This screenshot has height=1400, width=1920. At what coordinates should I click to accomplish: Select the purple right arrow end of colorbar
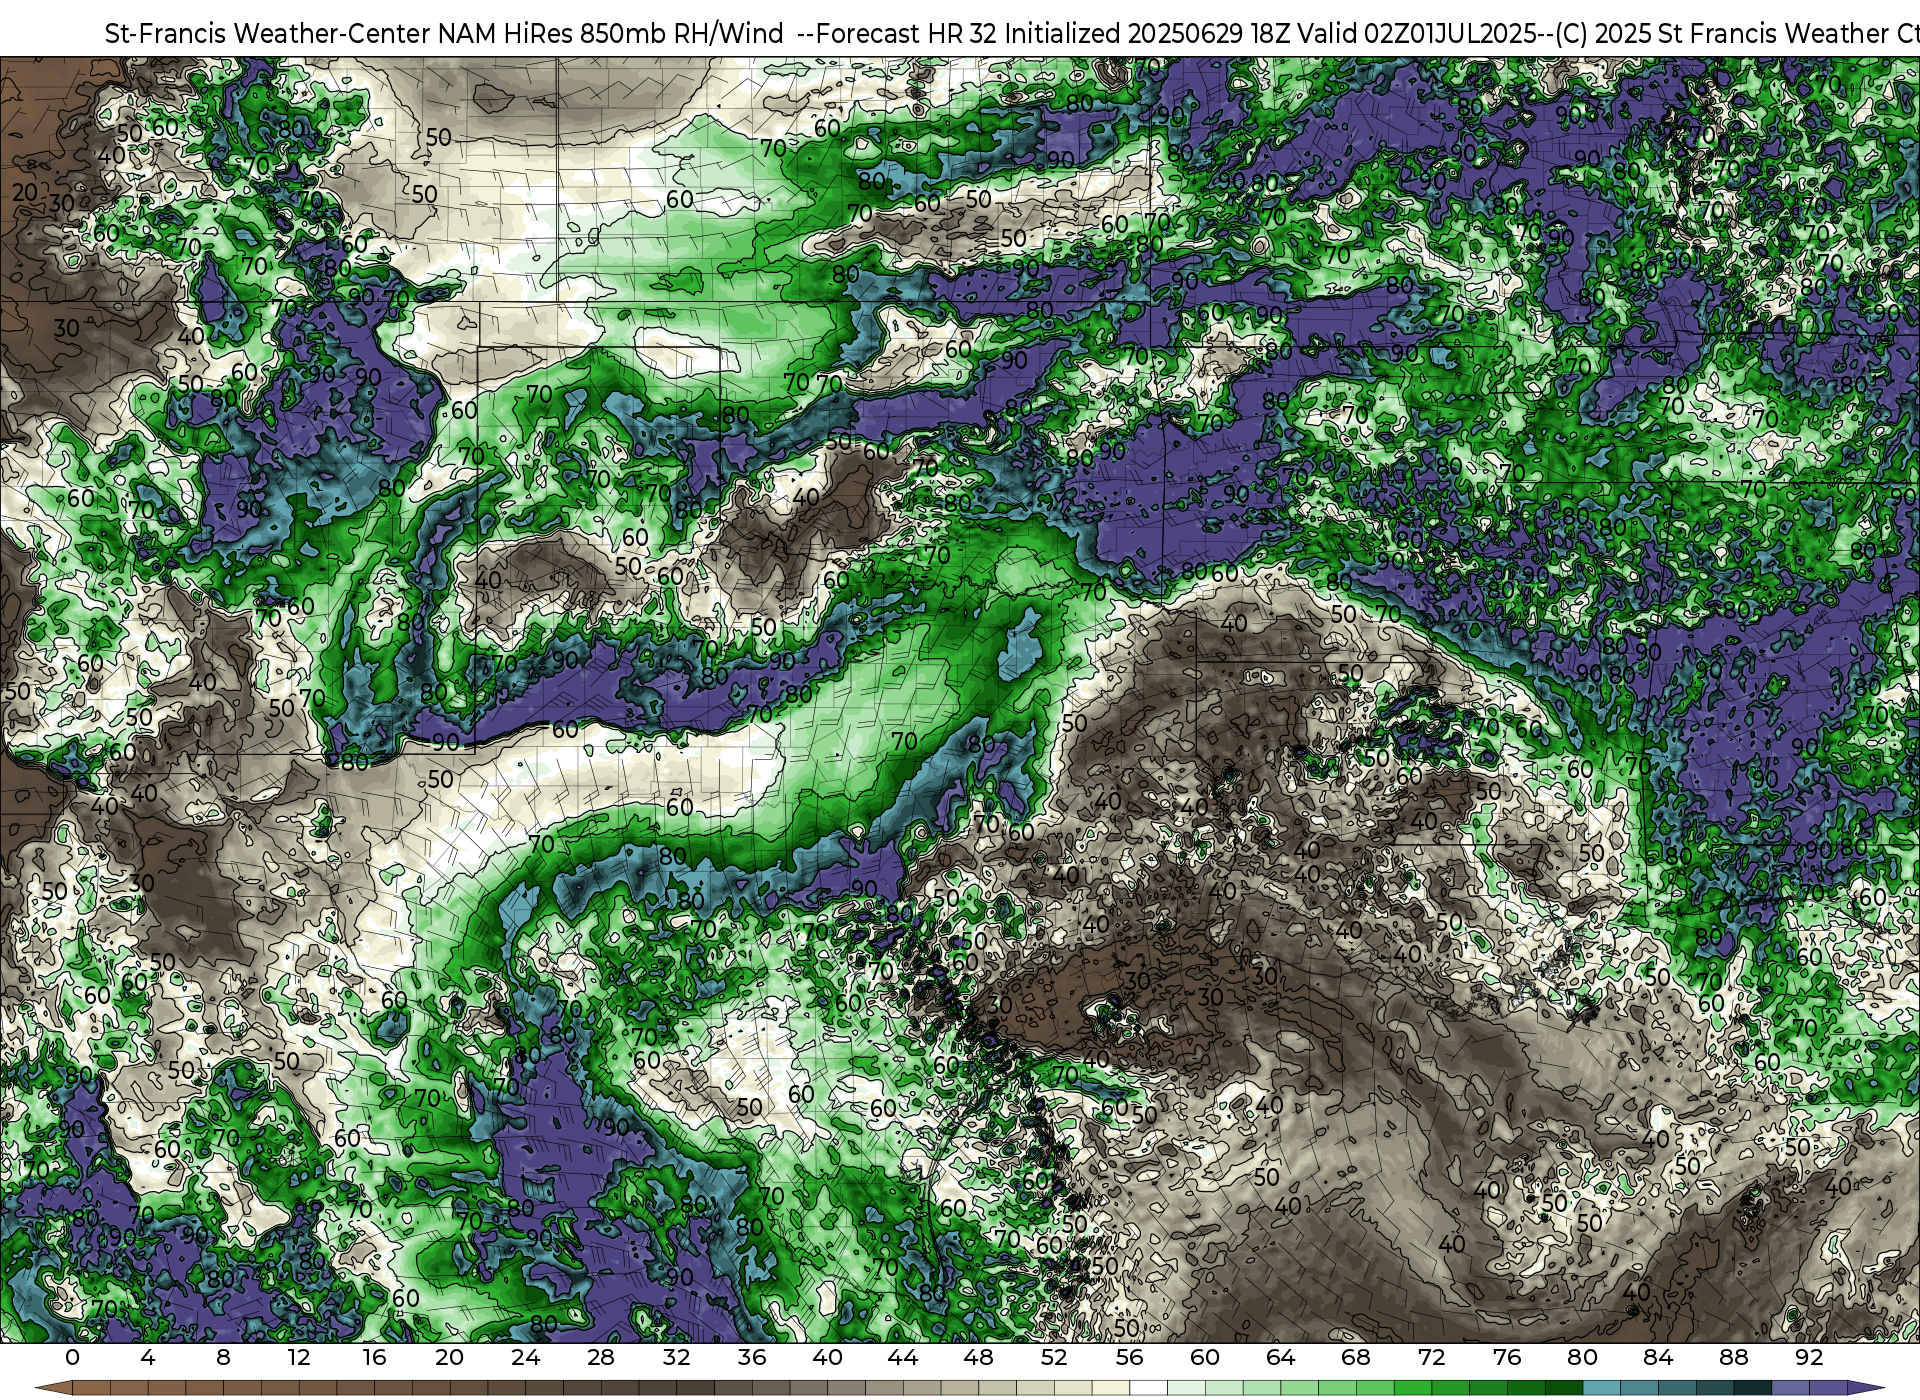pyautogui.click(x=1866, y=1389)
